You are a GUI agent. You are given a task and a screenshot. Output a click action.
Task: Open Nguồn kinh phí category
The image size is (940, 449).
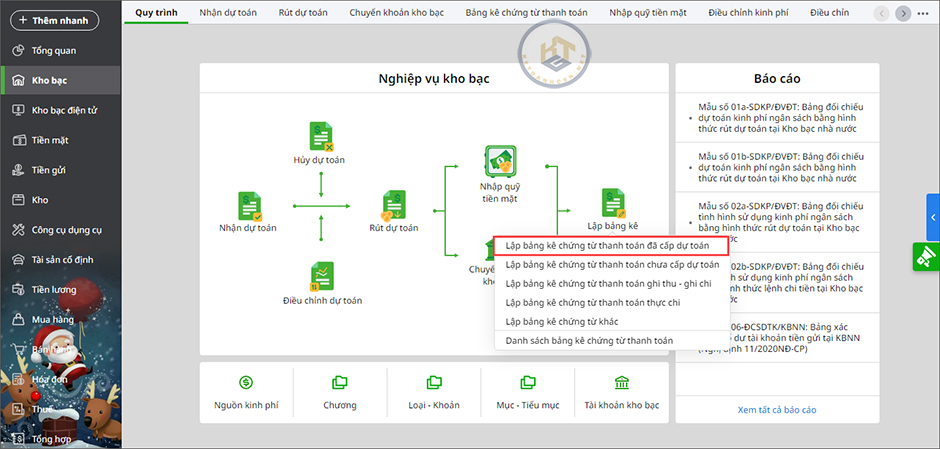[246, 383]
